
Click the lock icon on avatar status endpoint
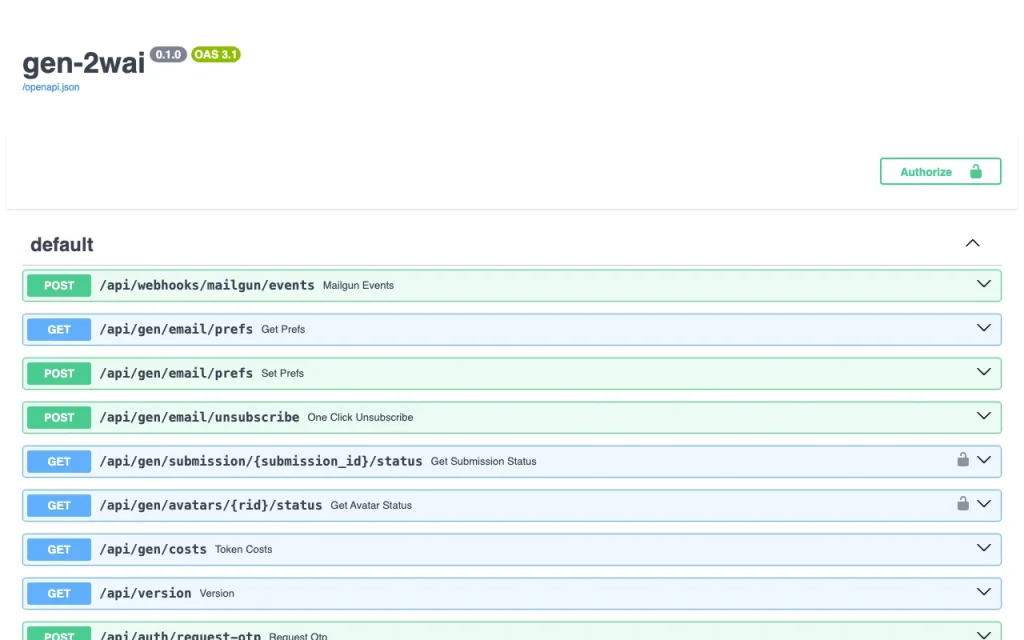coord(963,503)
